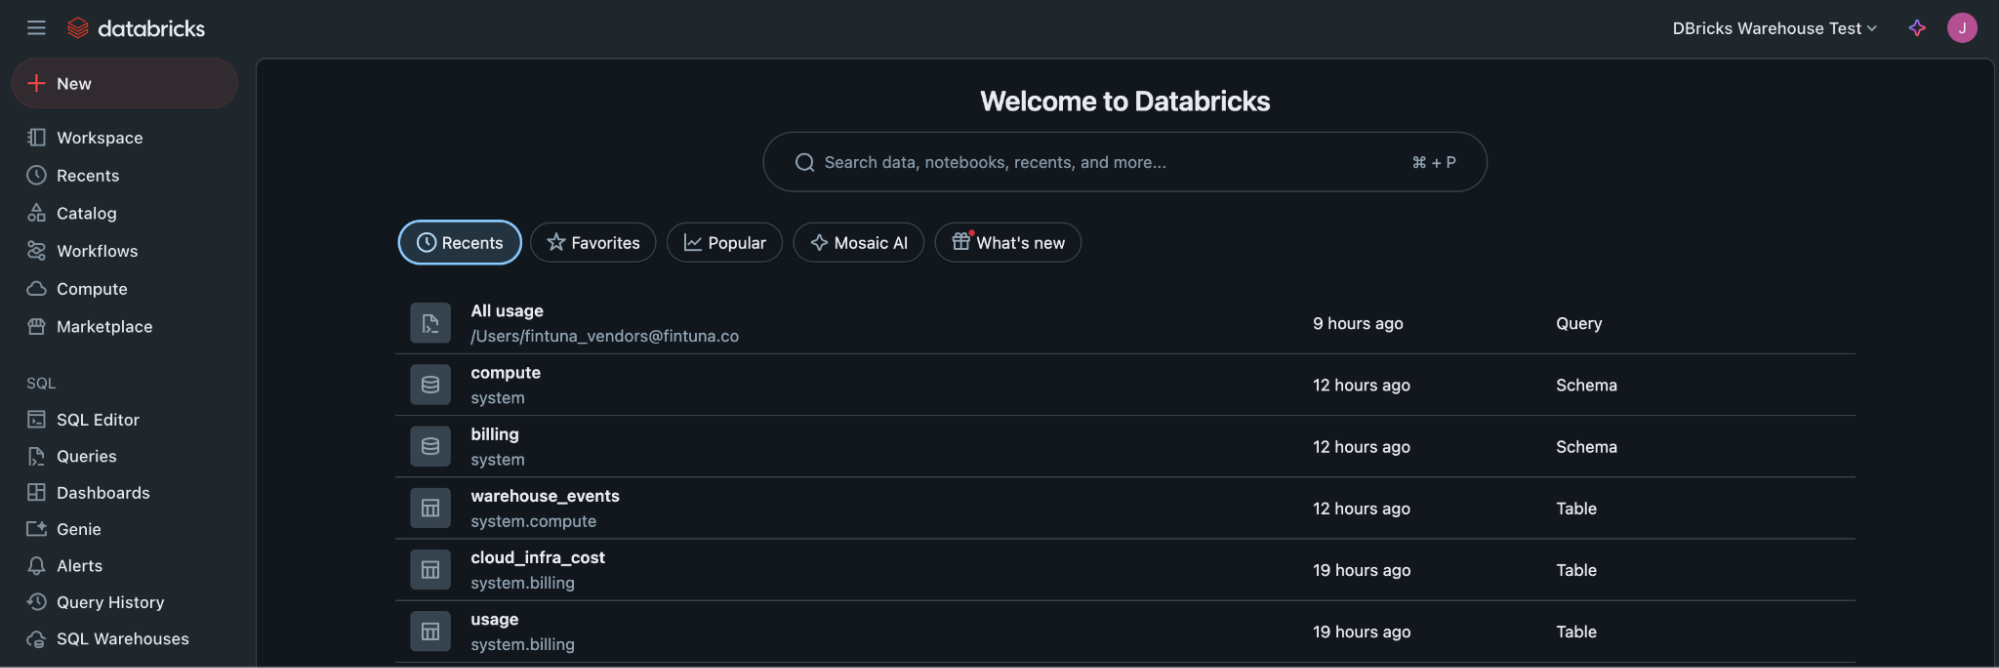Click the schema icon beside billing
The height and width of the screenshot is (668, 1999).
point(430,447)
